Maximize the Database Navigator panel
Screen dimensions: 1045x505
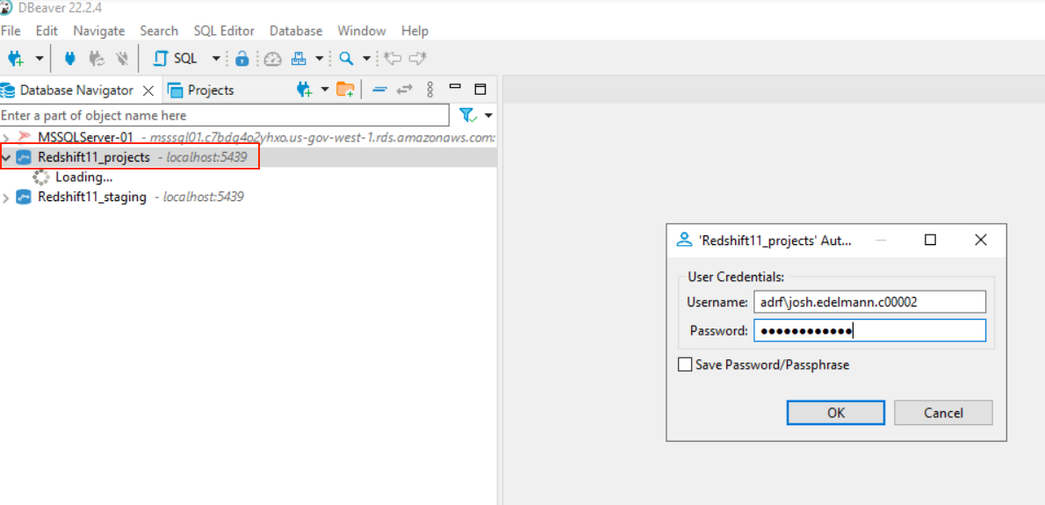click(x=481, y=89)
